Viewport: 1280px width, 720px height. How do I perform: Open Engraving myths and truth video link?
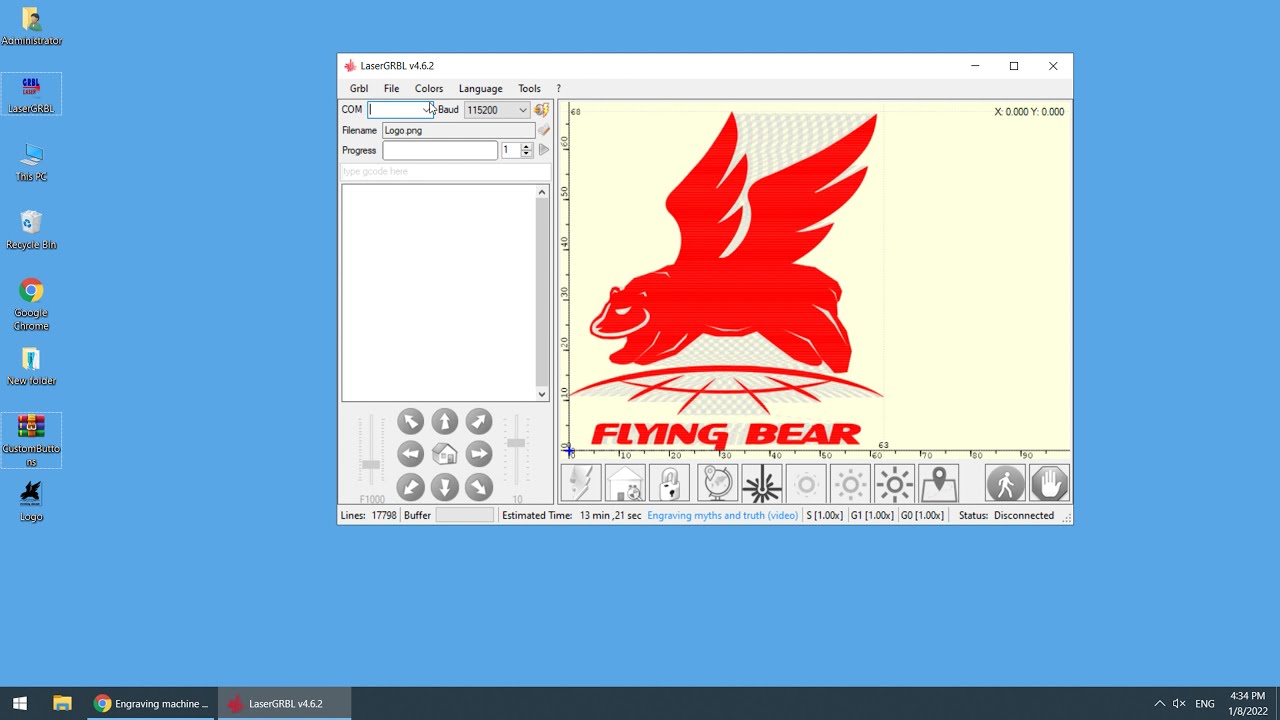[722, 515]
